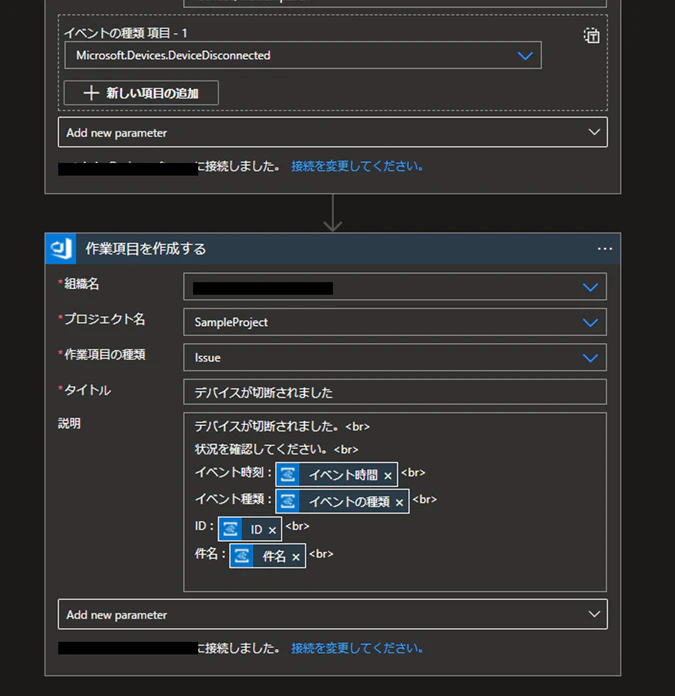
Task: Click the arrow connector to insert a step
Action: [332, 213]
